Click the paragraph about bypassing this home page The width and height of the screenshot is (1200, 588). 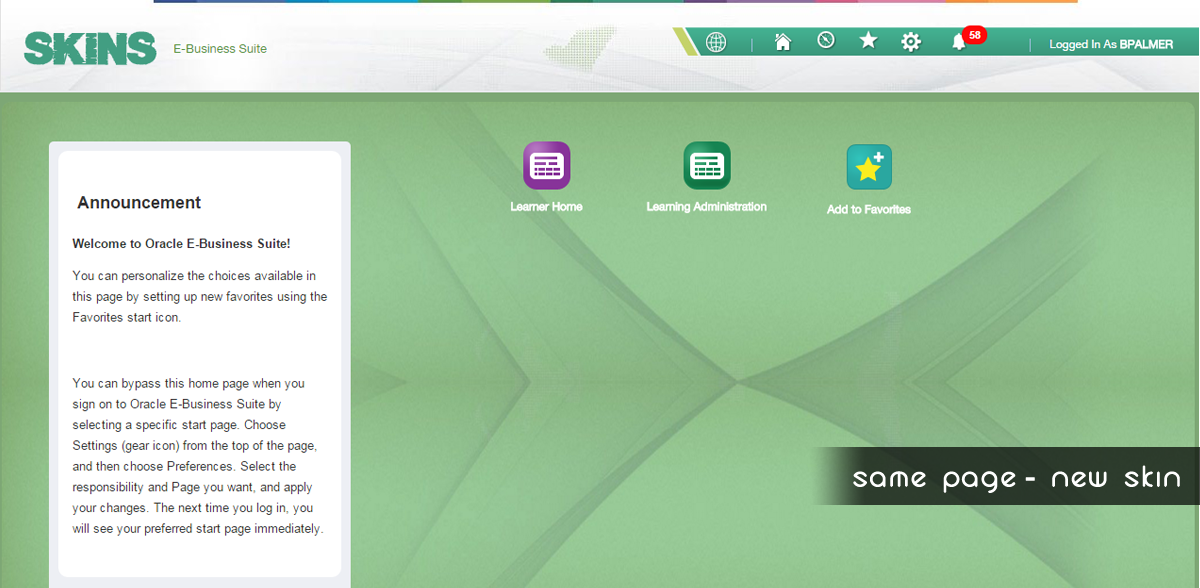198,456
